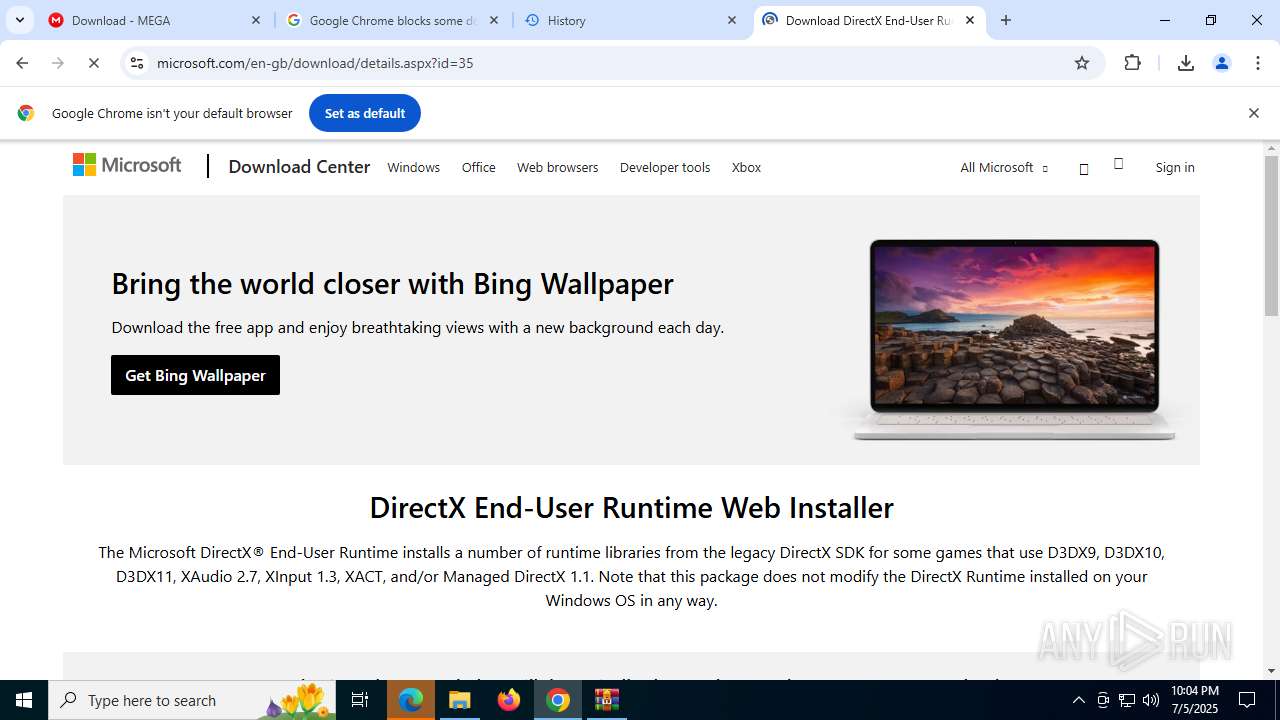
Task: Open the Office menu item
Action: click(x=478, y=167)
